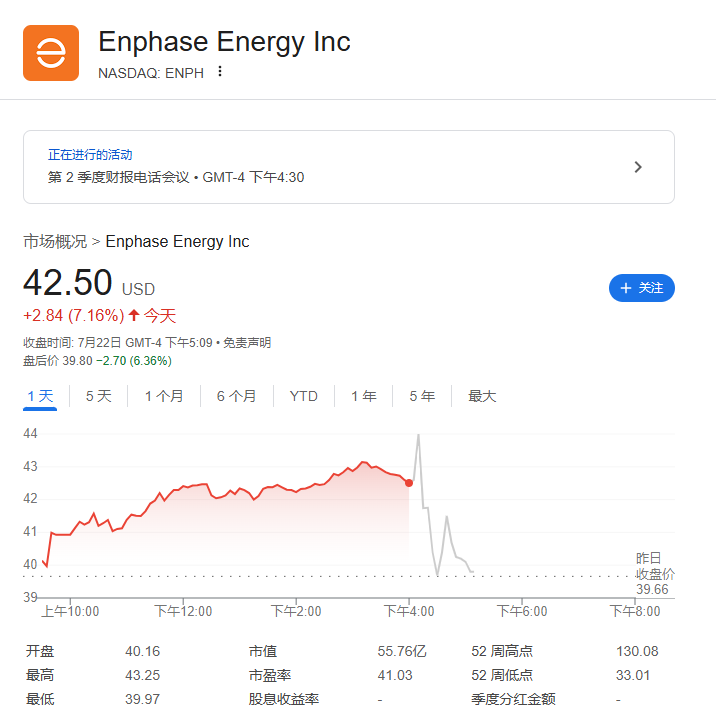Click the 免责声明 disclaimer link
The image size is (716, 718).
(x=247, y=343)
